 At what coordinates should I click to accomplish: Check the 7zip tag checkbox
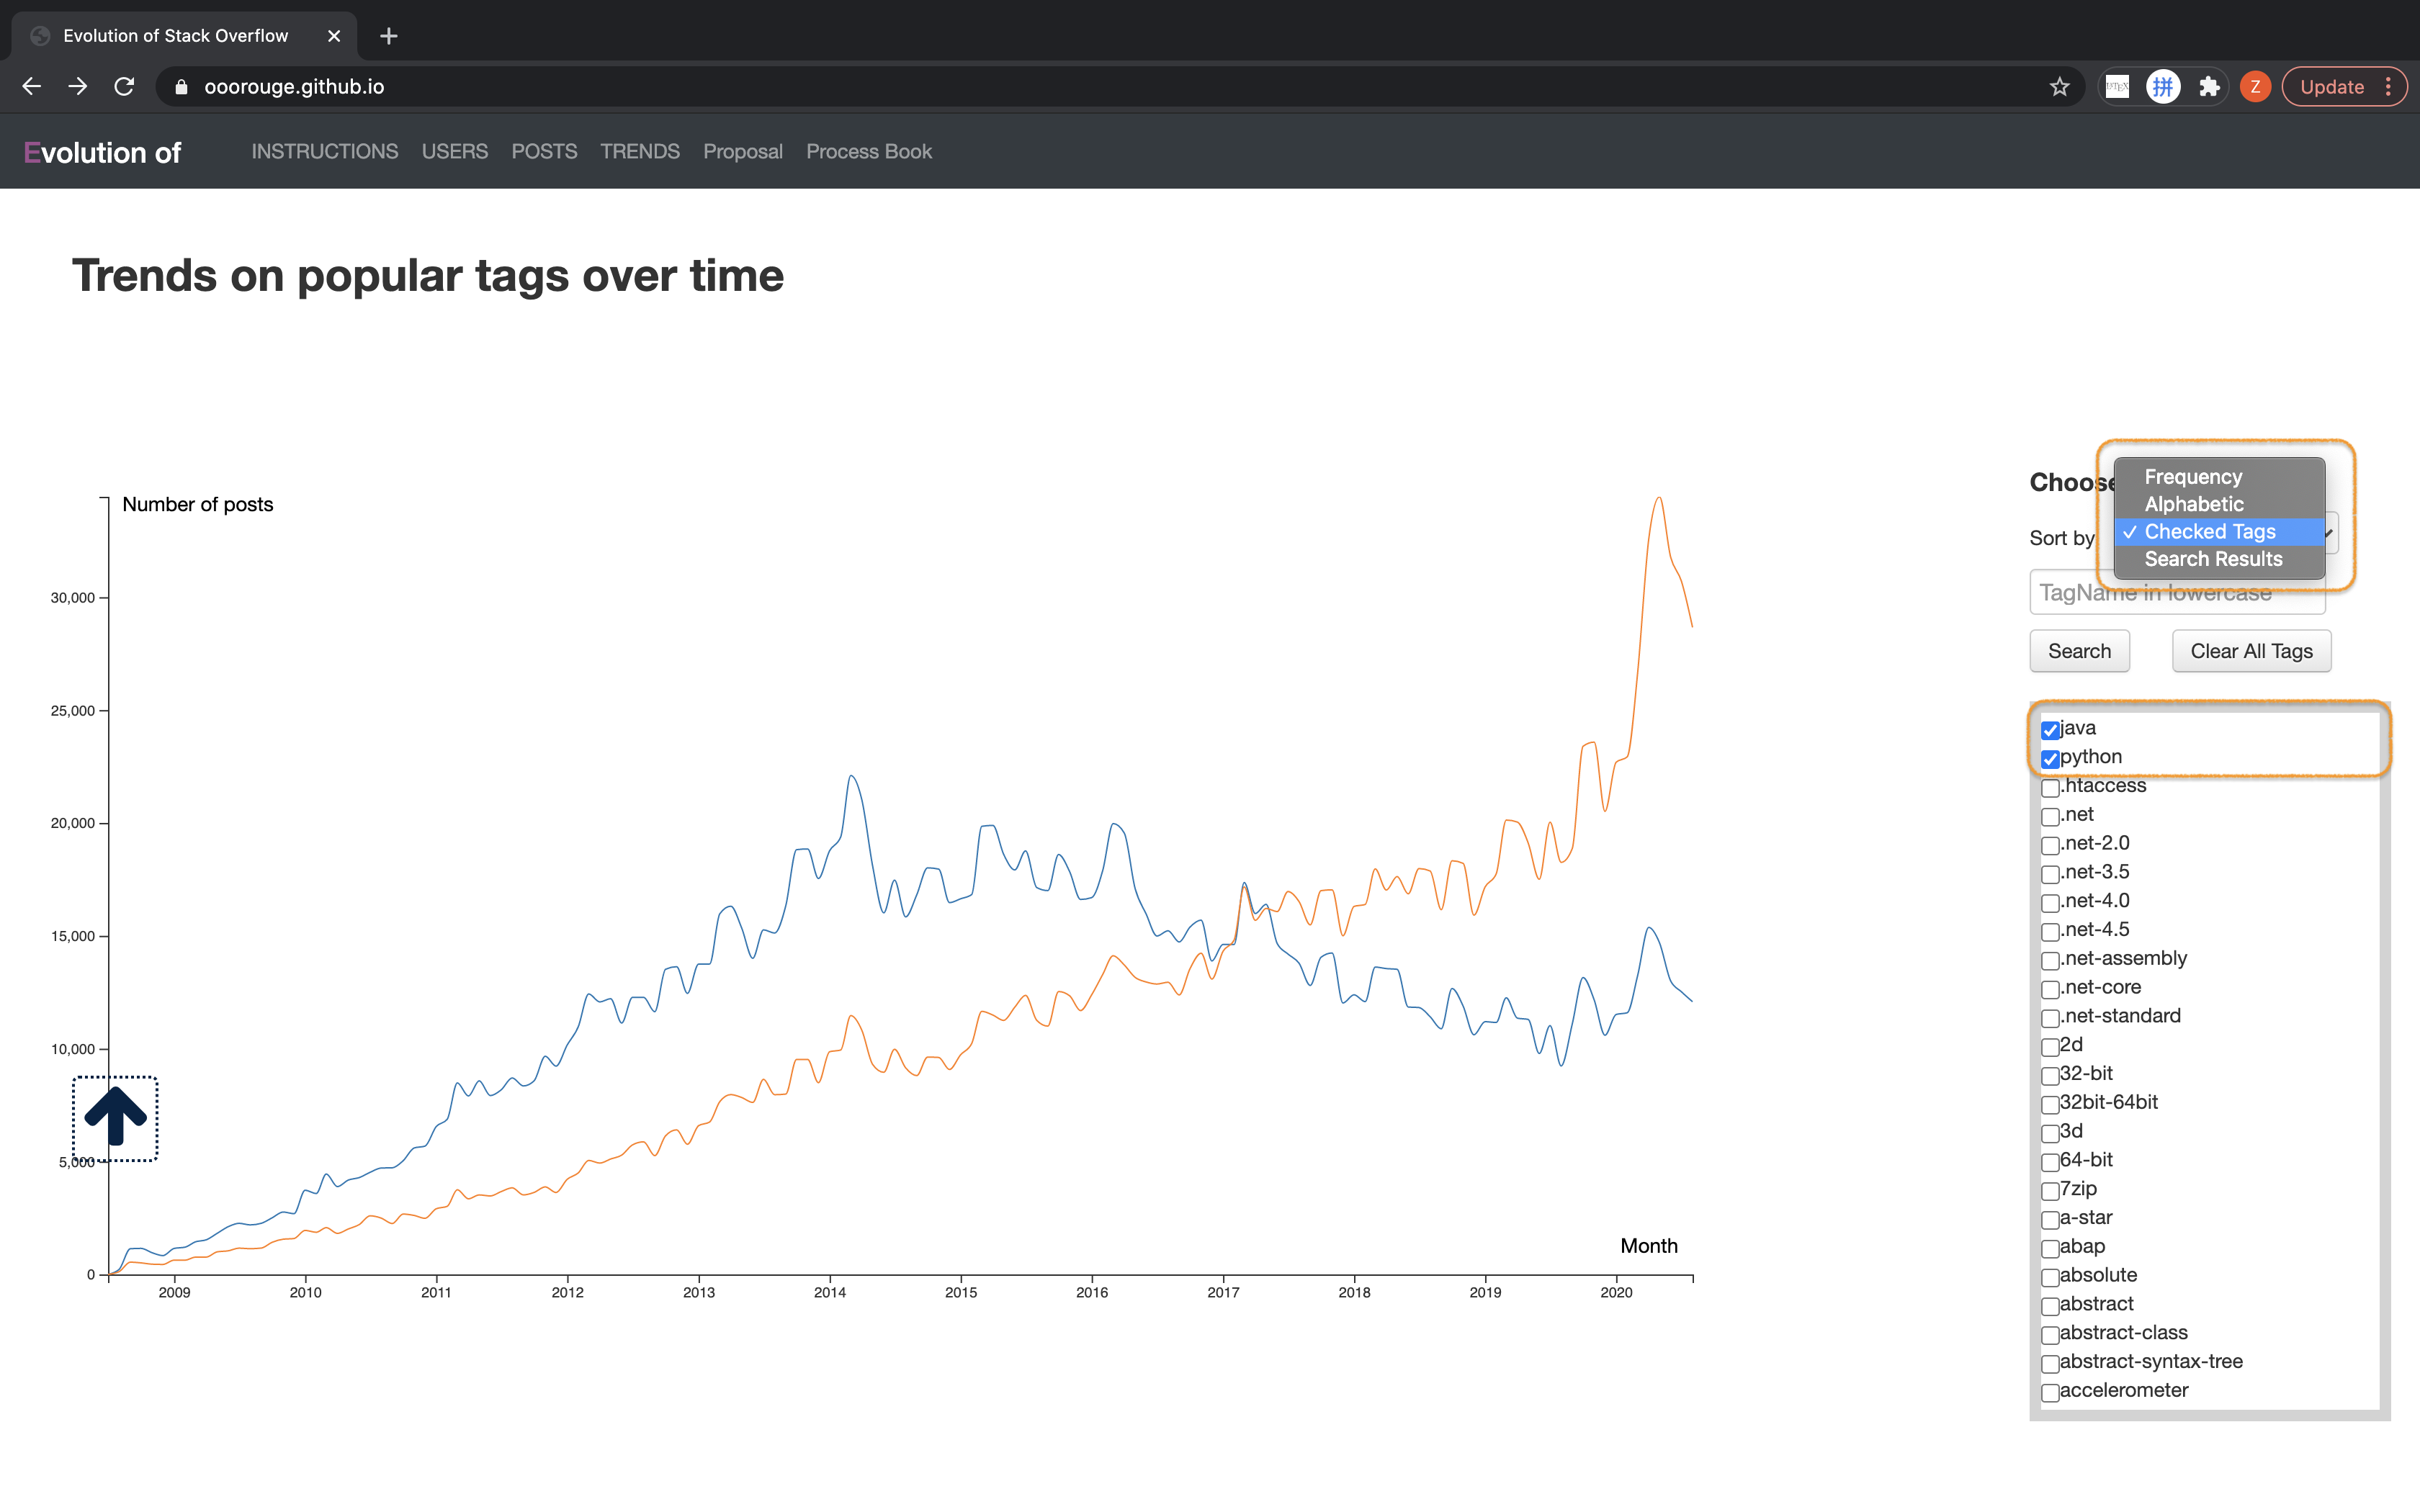(x=2050, y=1191)
